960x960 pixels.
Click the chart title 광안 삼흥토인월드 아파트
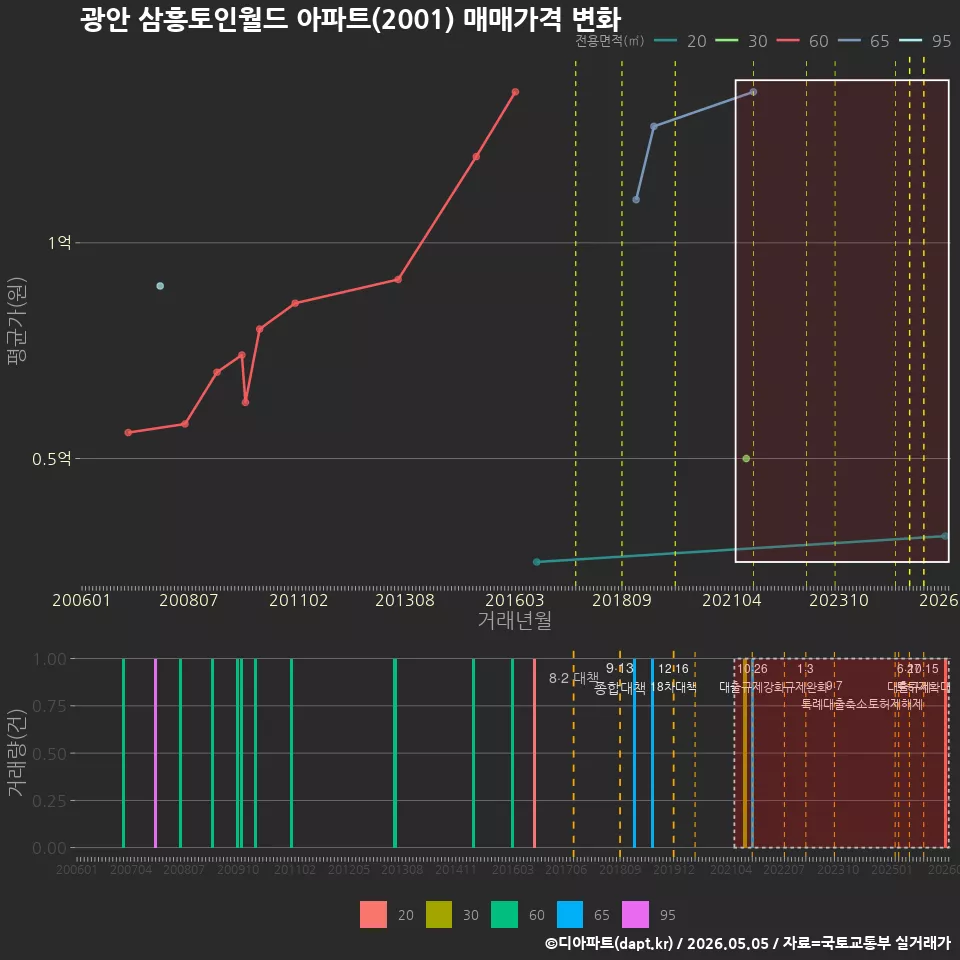pos(351,19)
